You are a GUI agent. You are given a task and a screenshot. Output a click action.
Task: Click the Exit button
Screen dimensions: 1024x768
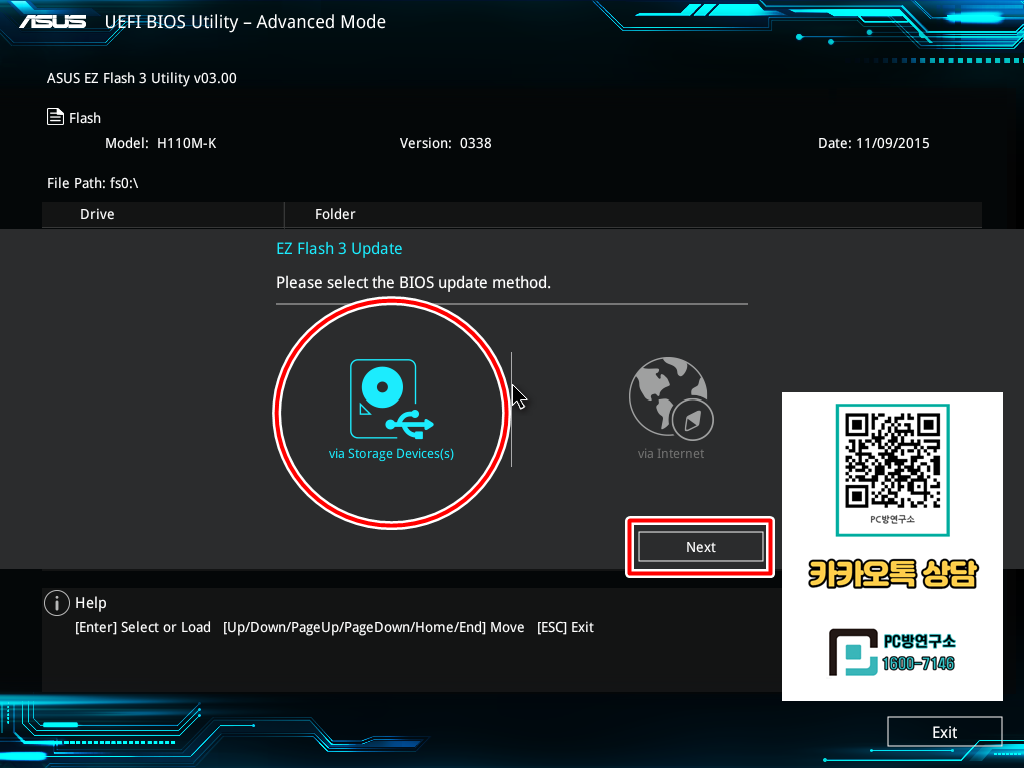[944, 732]
